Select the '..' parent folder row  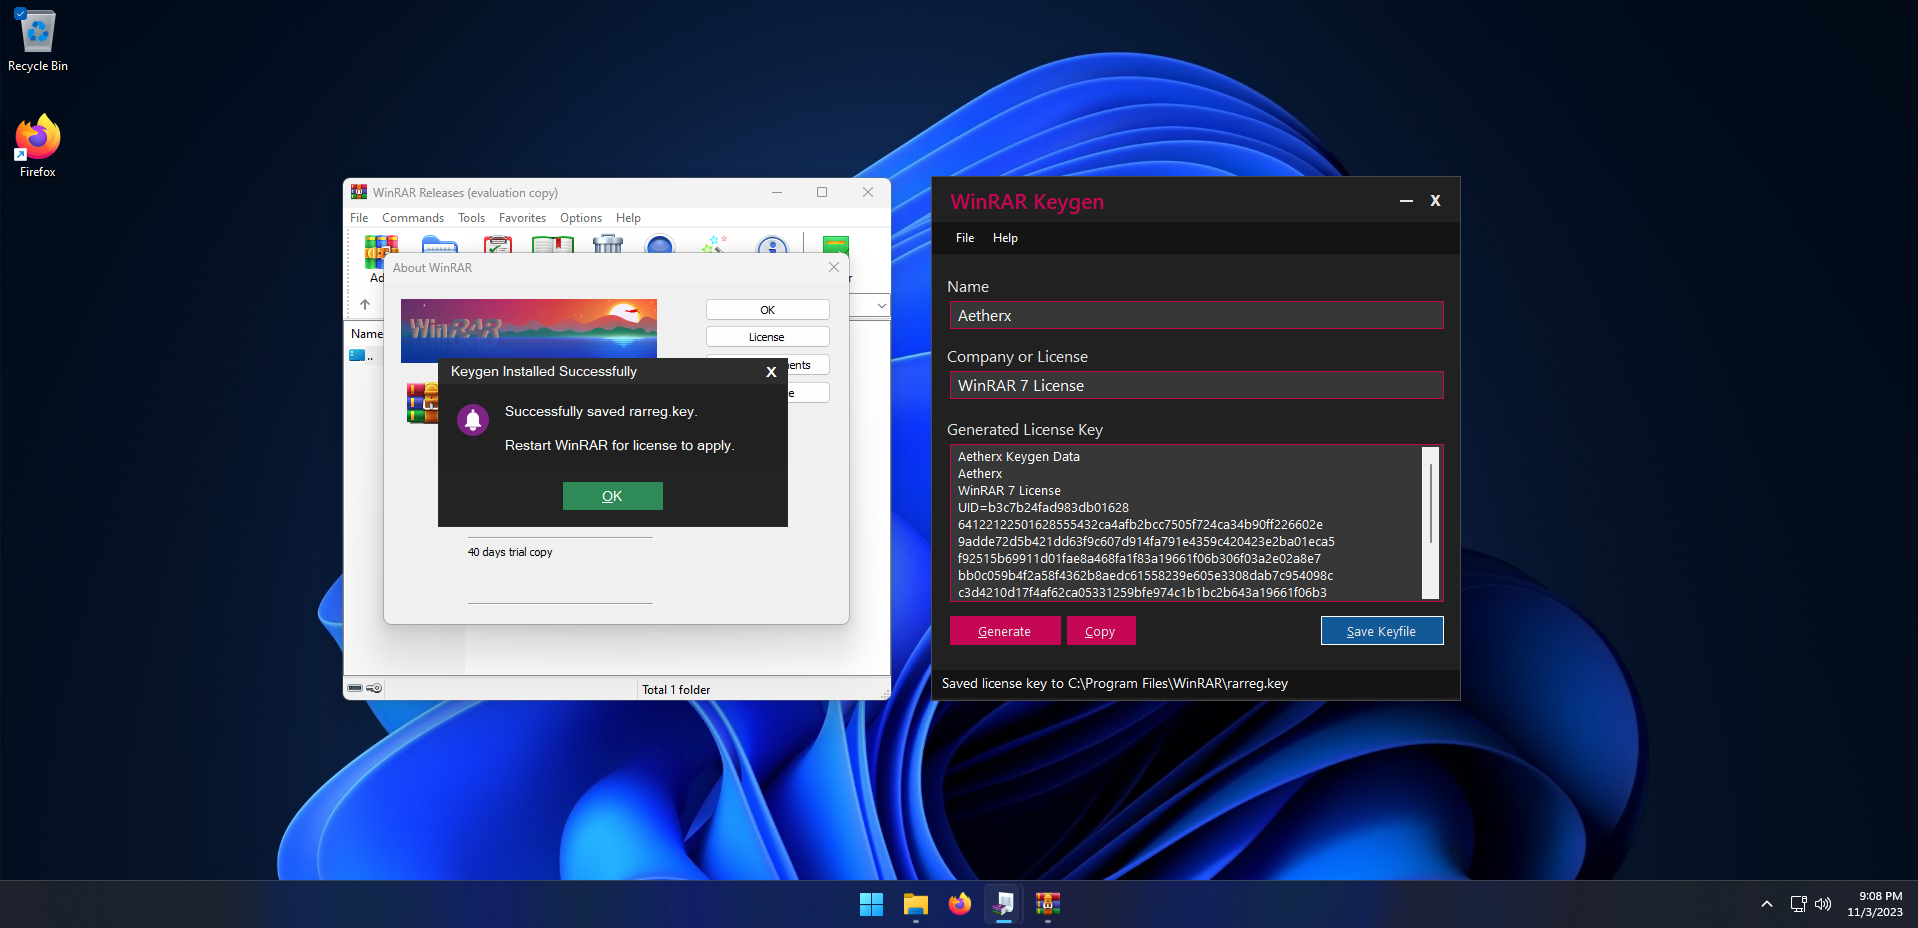pyautogui.click(x=362, y=356)
